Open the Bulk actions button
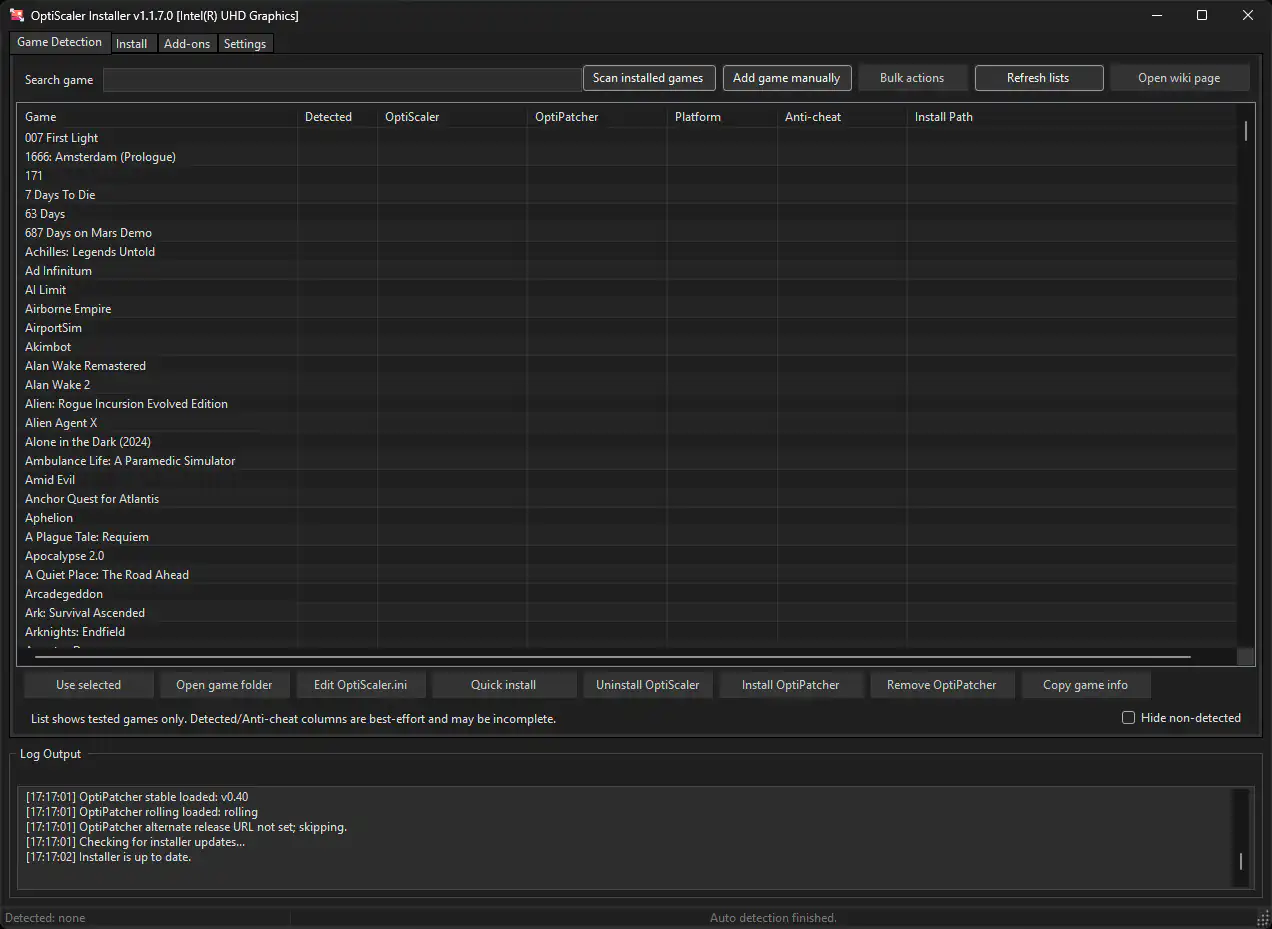Screen dimensions: 1272x929 pyautogui.click(x=912, y=78)
